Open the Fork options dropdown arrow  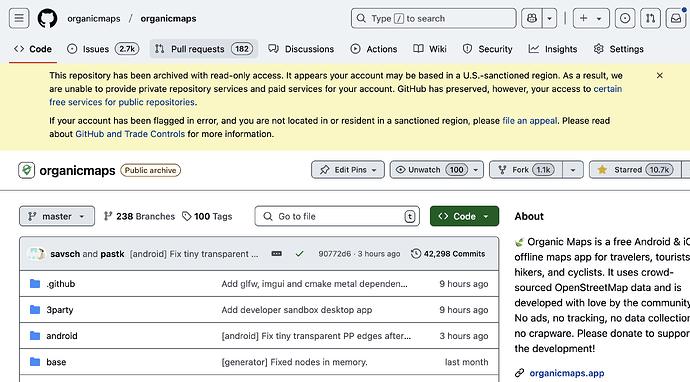pos(573,170)
